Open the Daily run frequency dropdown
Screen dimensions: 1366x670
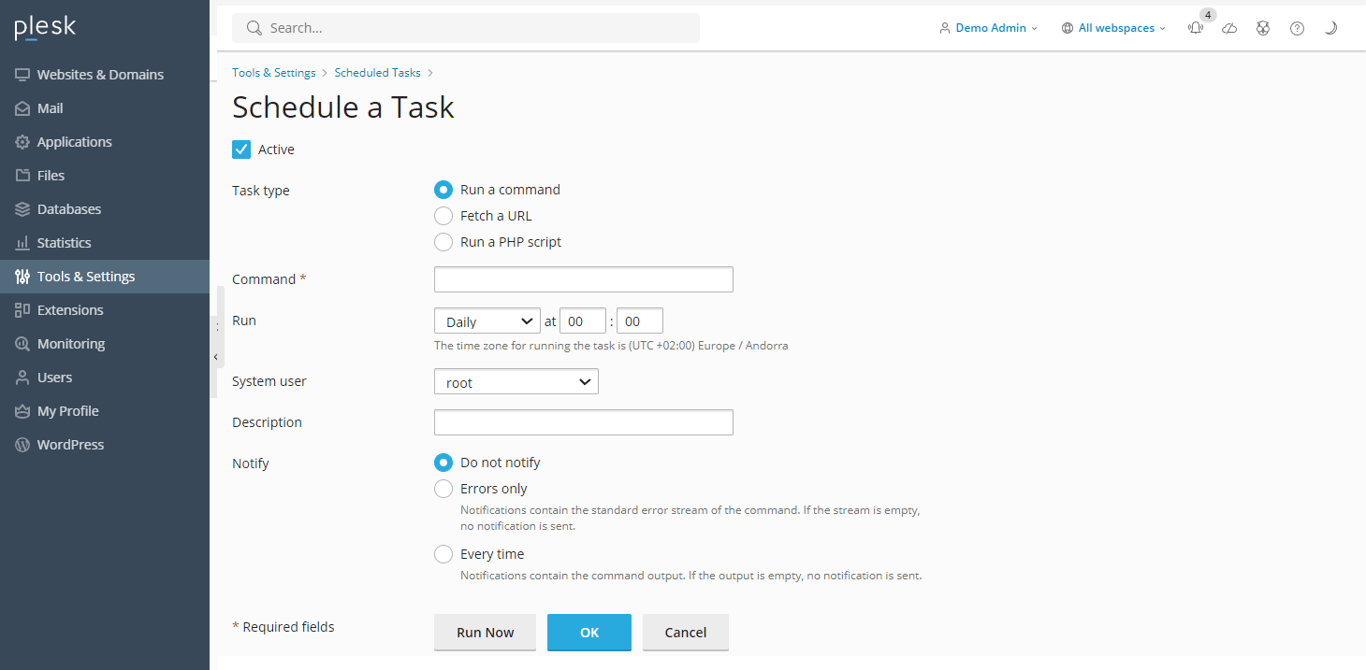click(x=486, y=320)
